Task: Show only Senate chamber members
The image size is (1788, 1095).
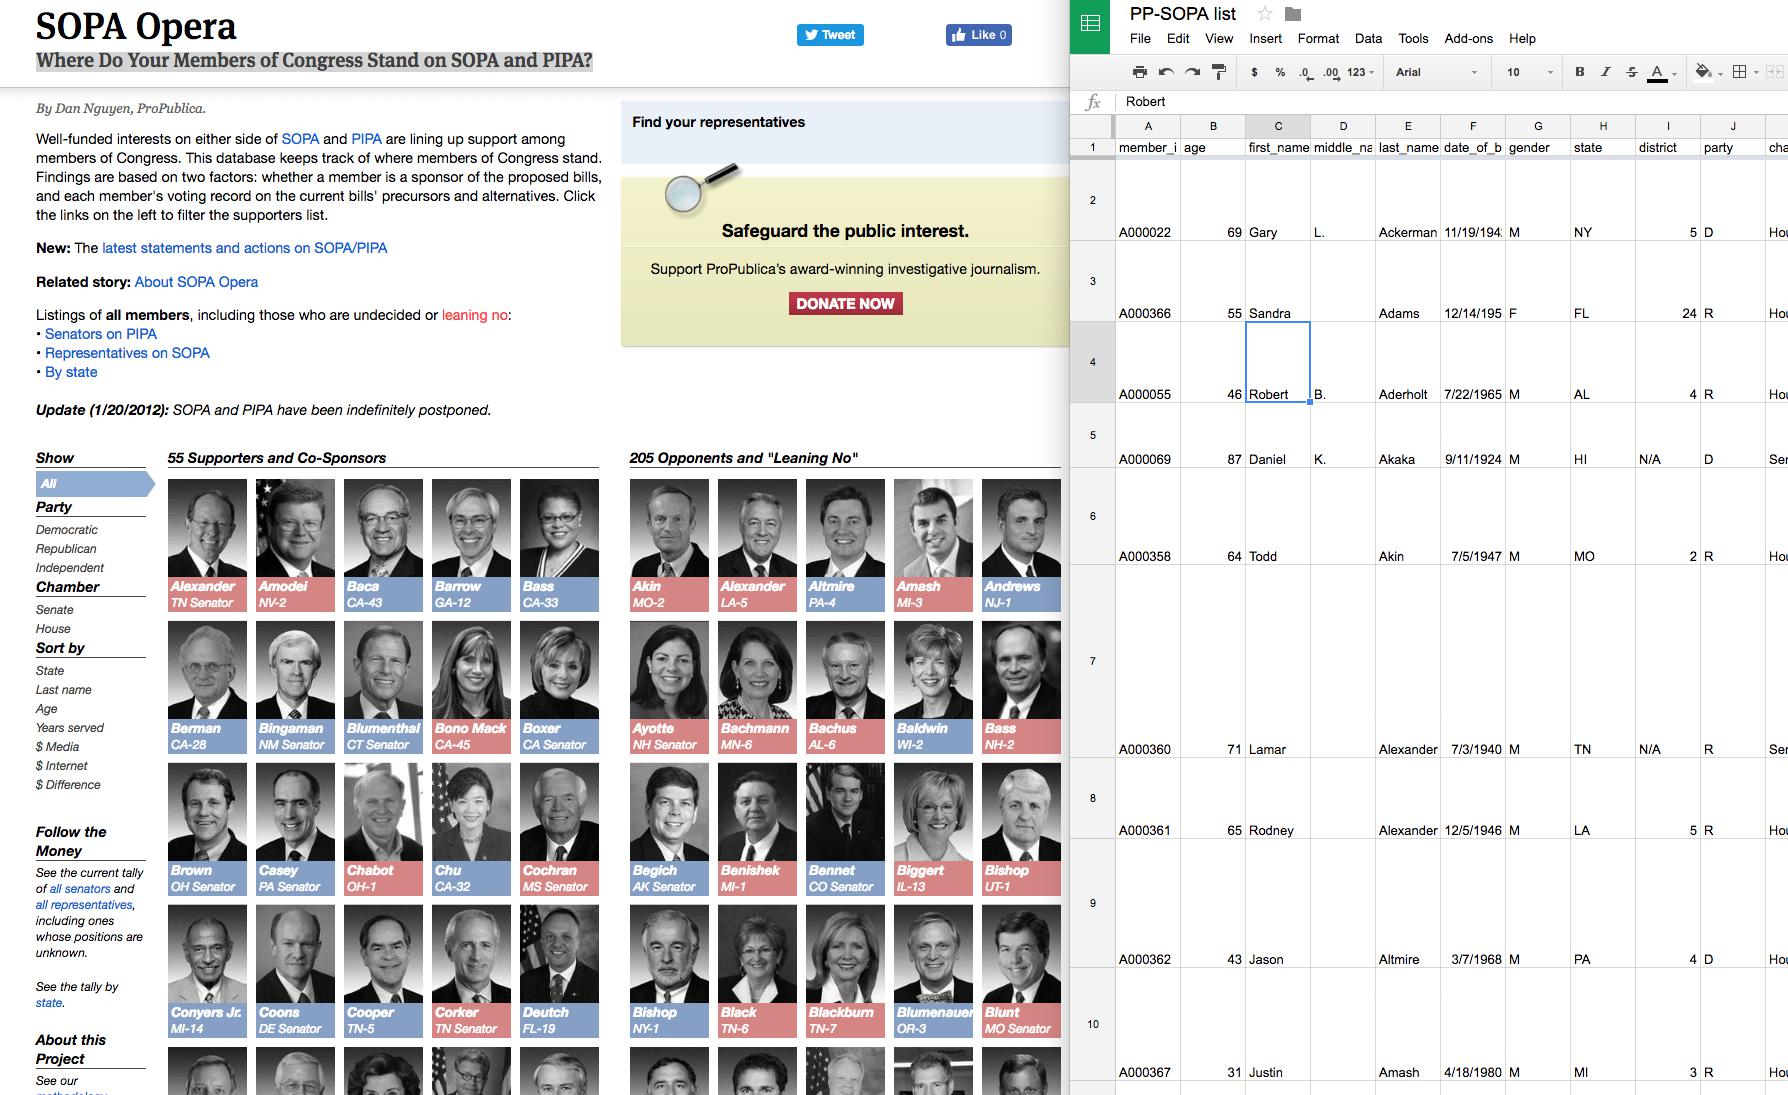Action: pyautogui.click(x=55, y=610)
